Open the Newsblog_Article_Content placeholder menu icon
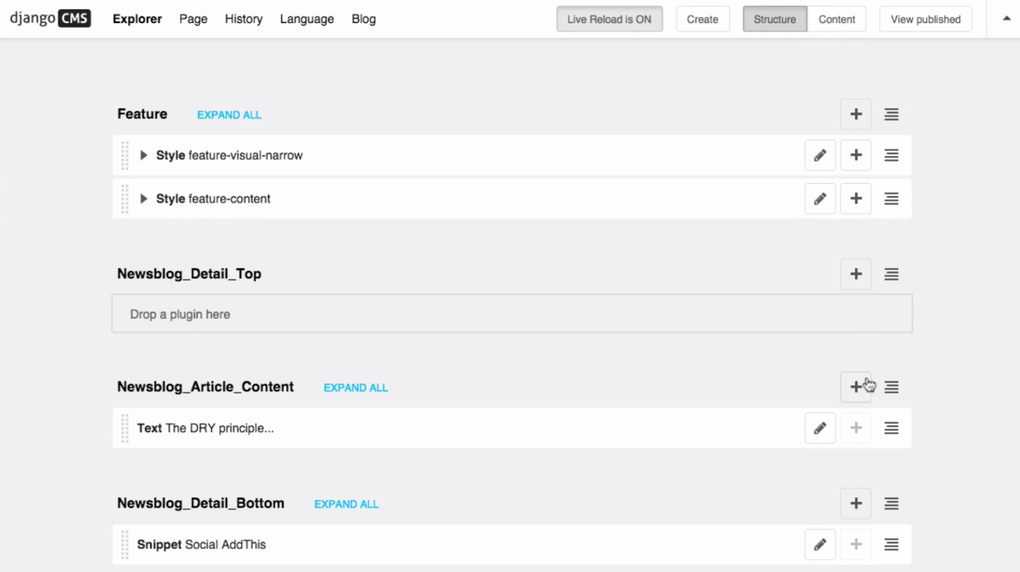 click(891, 387)
